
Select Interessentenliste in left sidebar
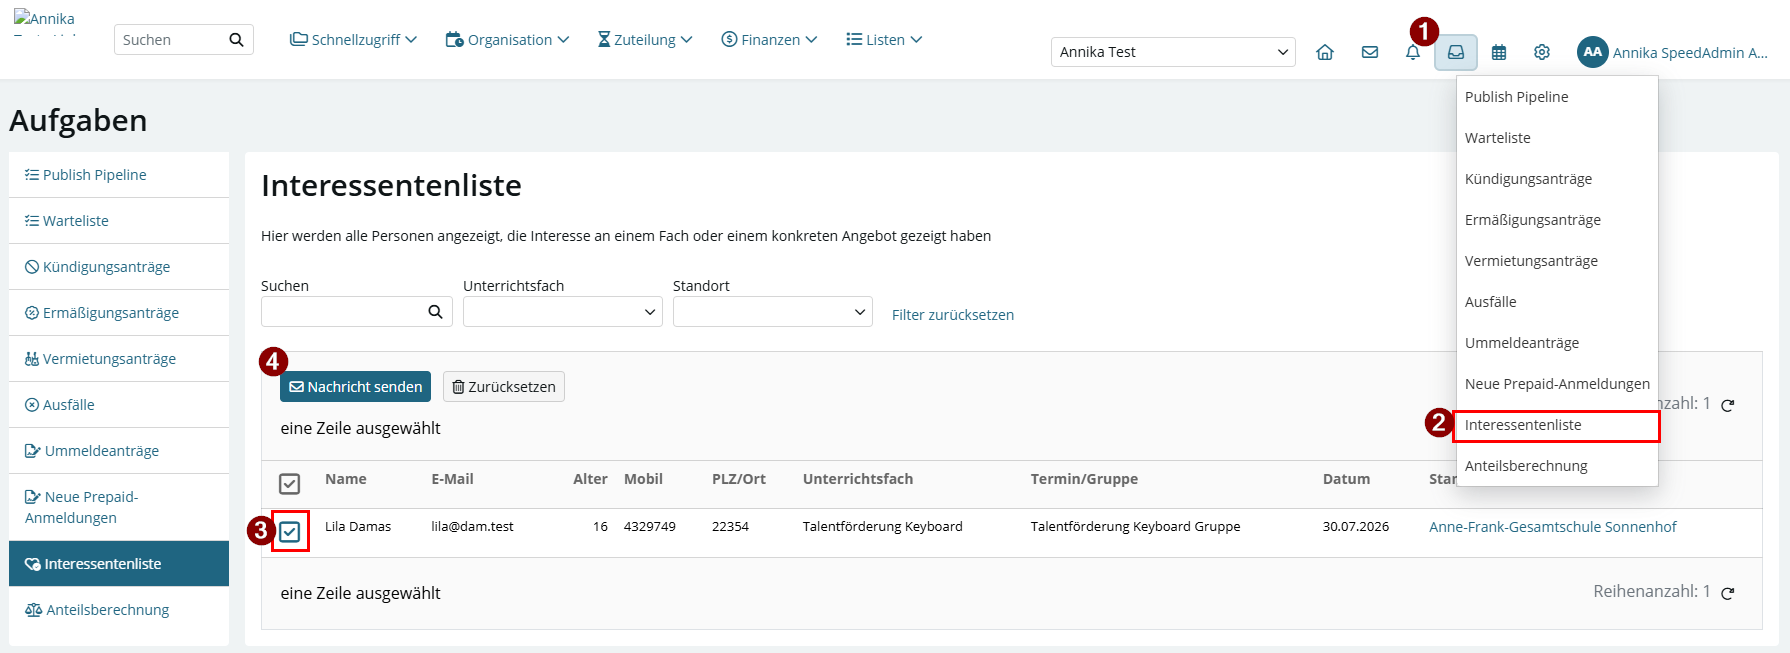(x=119, y=564)
